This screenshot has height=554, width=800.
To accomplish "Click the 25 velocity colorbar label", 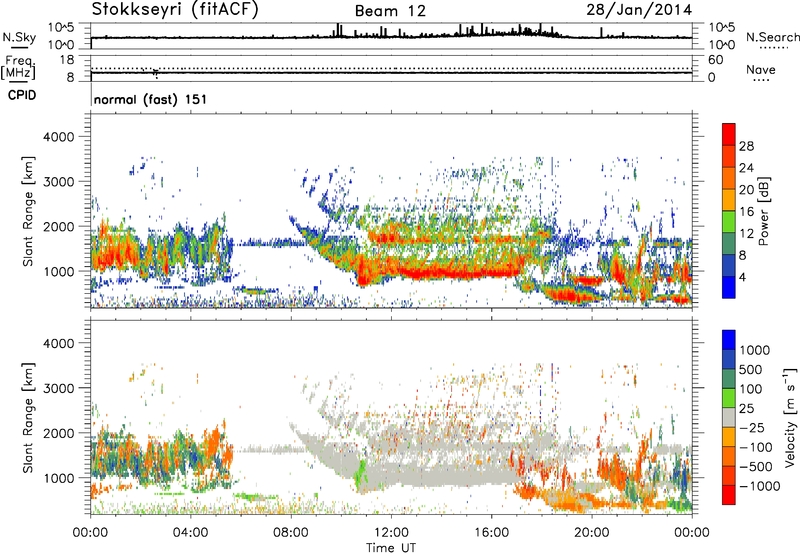I will [746, 409].
